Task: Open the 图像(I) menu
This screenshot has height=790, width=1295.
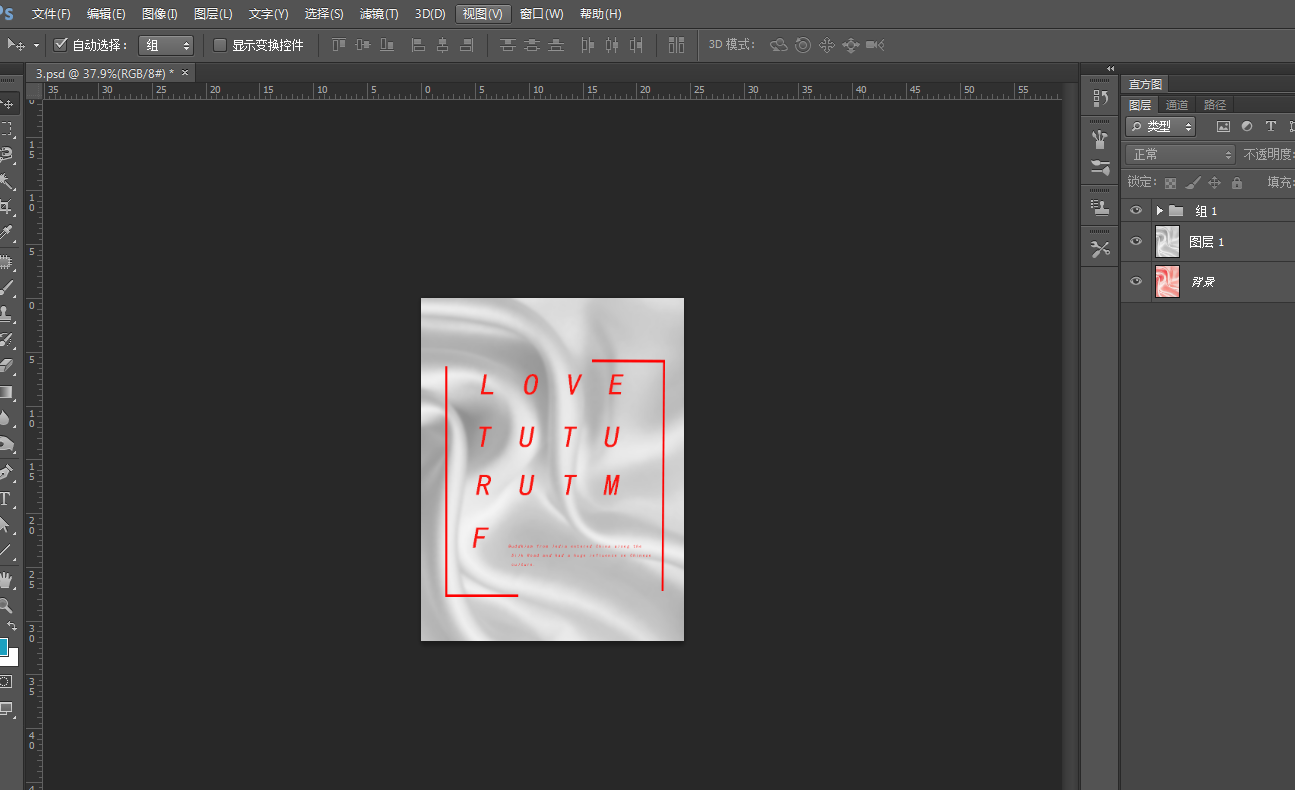Action: click(x=160, y=14)
